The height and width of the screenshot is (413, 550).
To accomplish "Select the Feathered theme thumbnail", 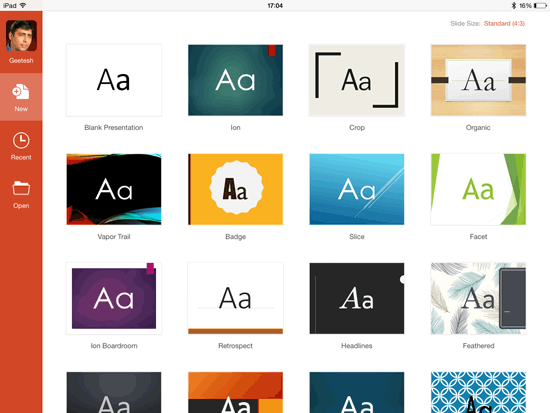I will click(478, 298).
